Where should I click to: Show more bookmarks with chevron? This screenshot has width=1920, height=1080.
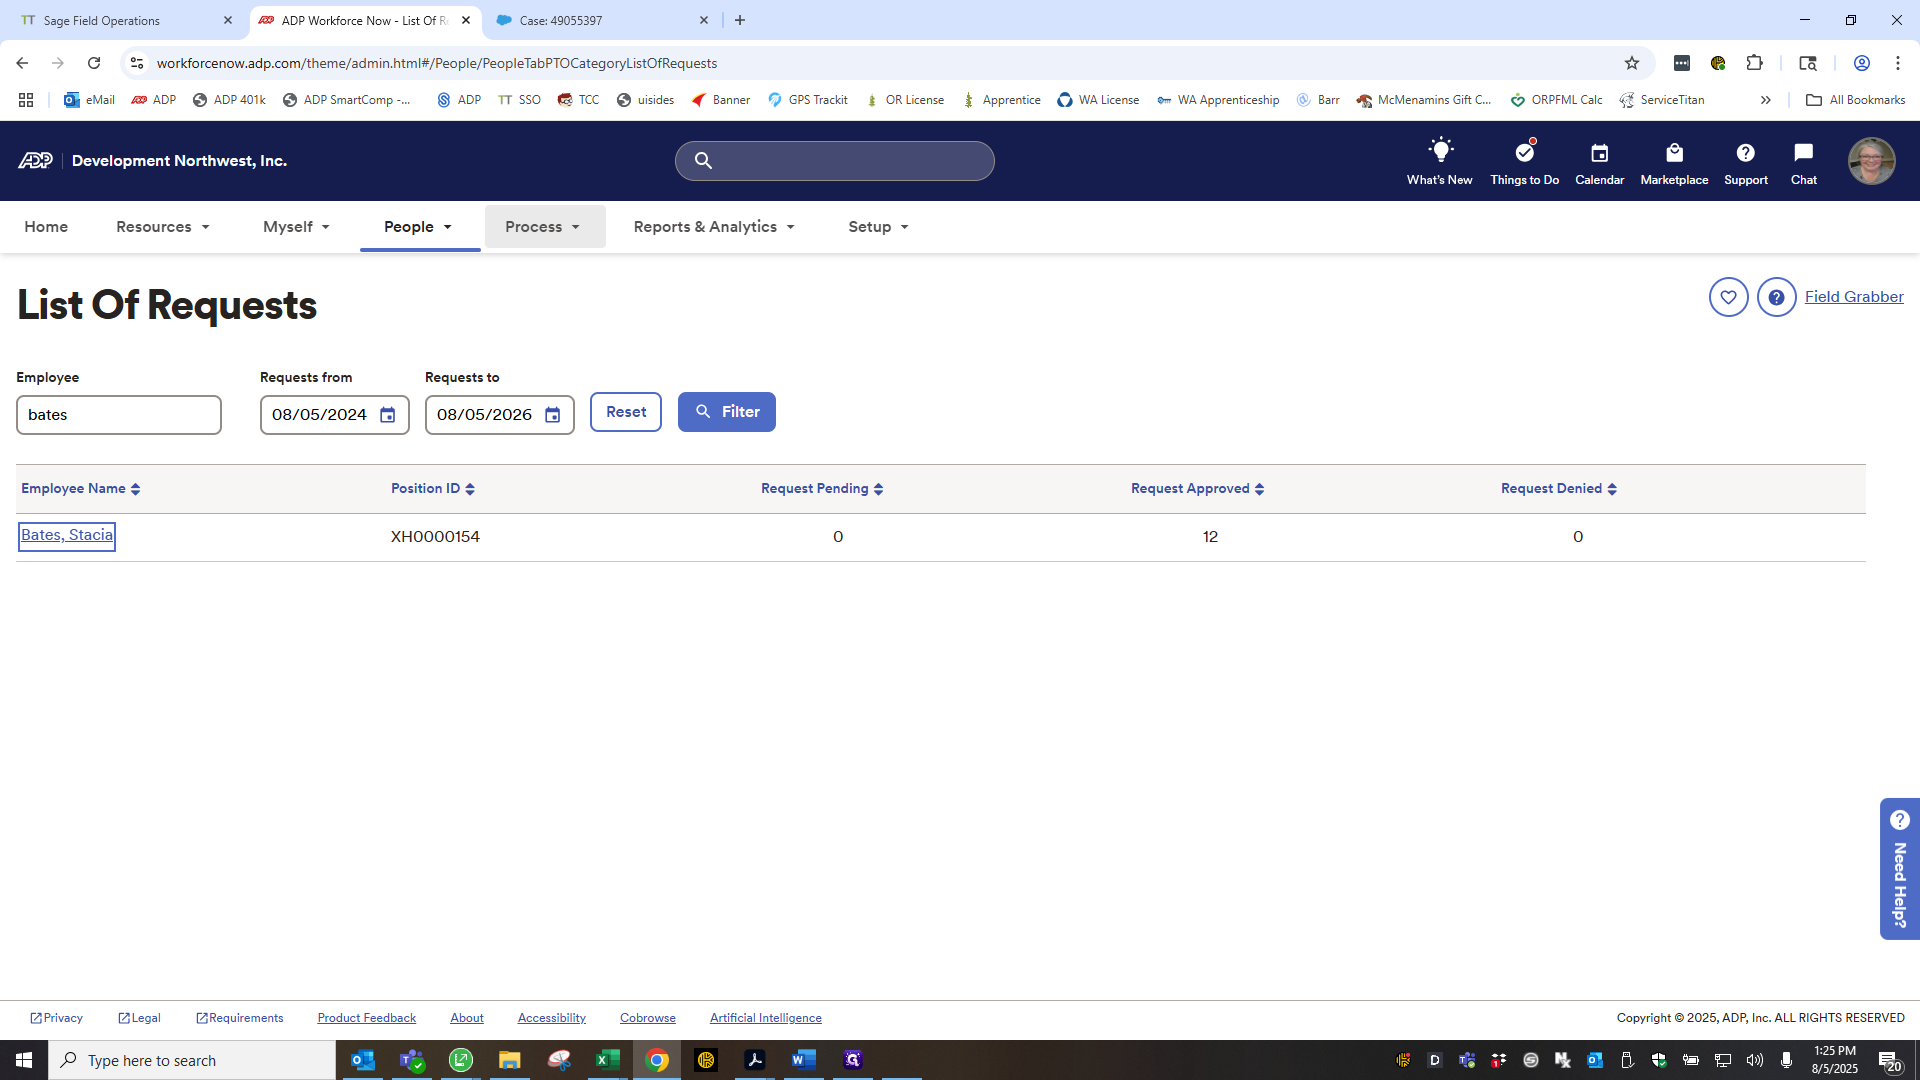[1766, 100]
